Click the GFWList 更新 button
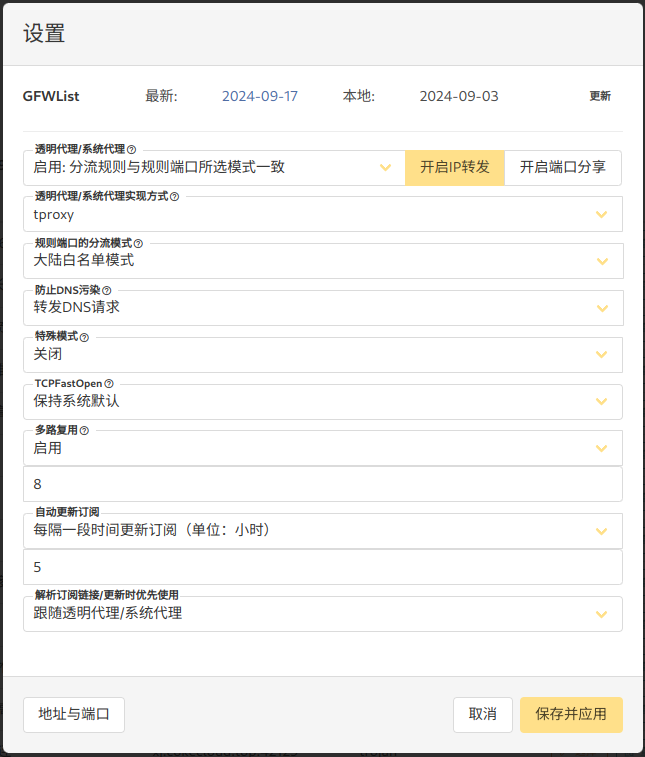Viewport: 645px width, 757px height. [599, 97]
